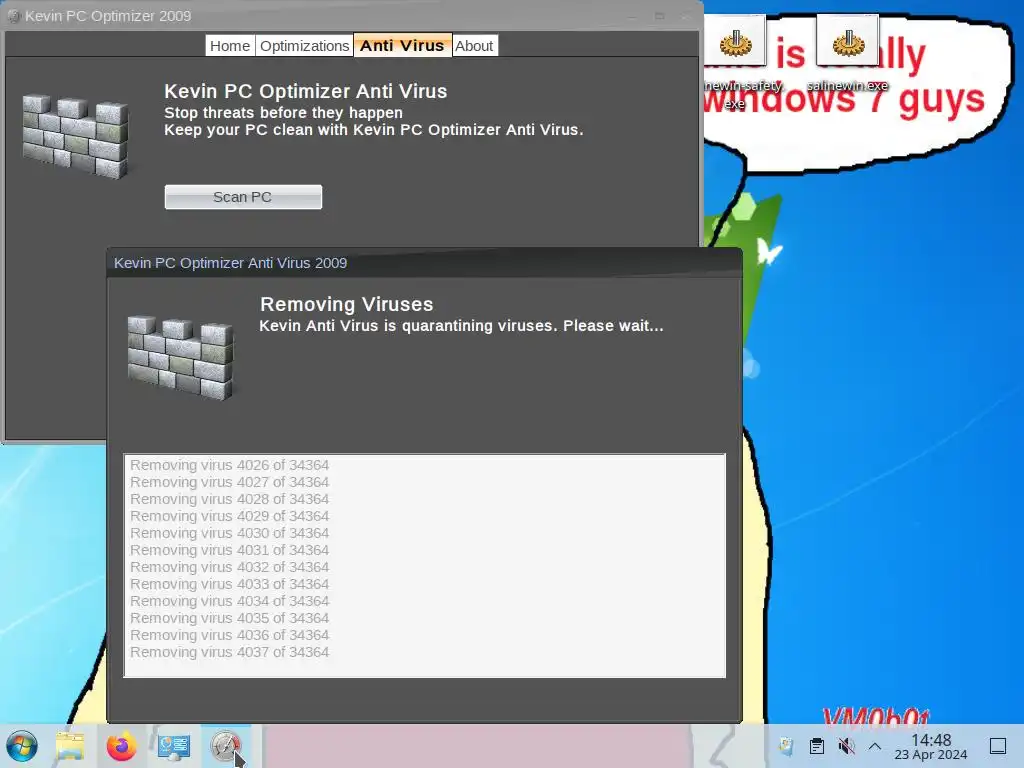Viewport: 1024px width, 768px height.
Task: Open the system settings taskbar icon
Action: click(x=174, y=746)
